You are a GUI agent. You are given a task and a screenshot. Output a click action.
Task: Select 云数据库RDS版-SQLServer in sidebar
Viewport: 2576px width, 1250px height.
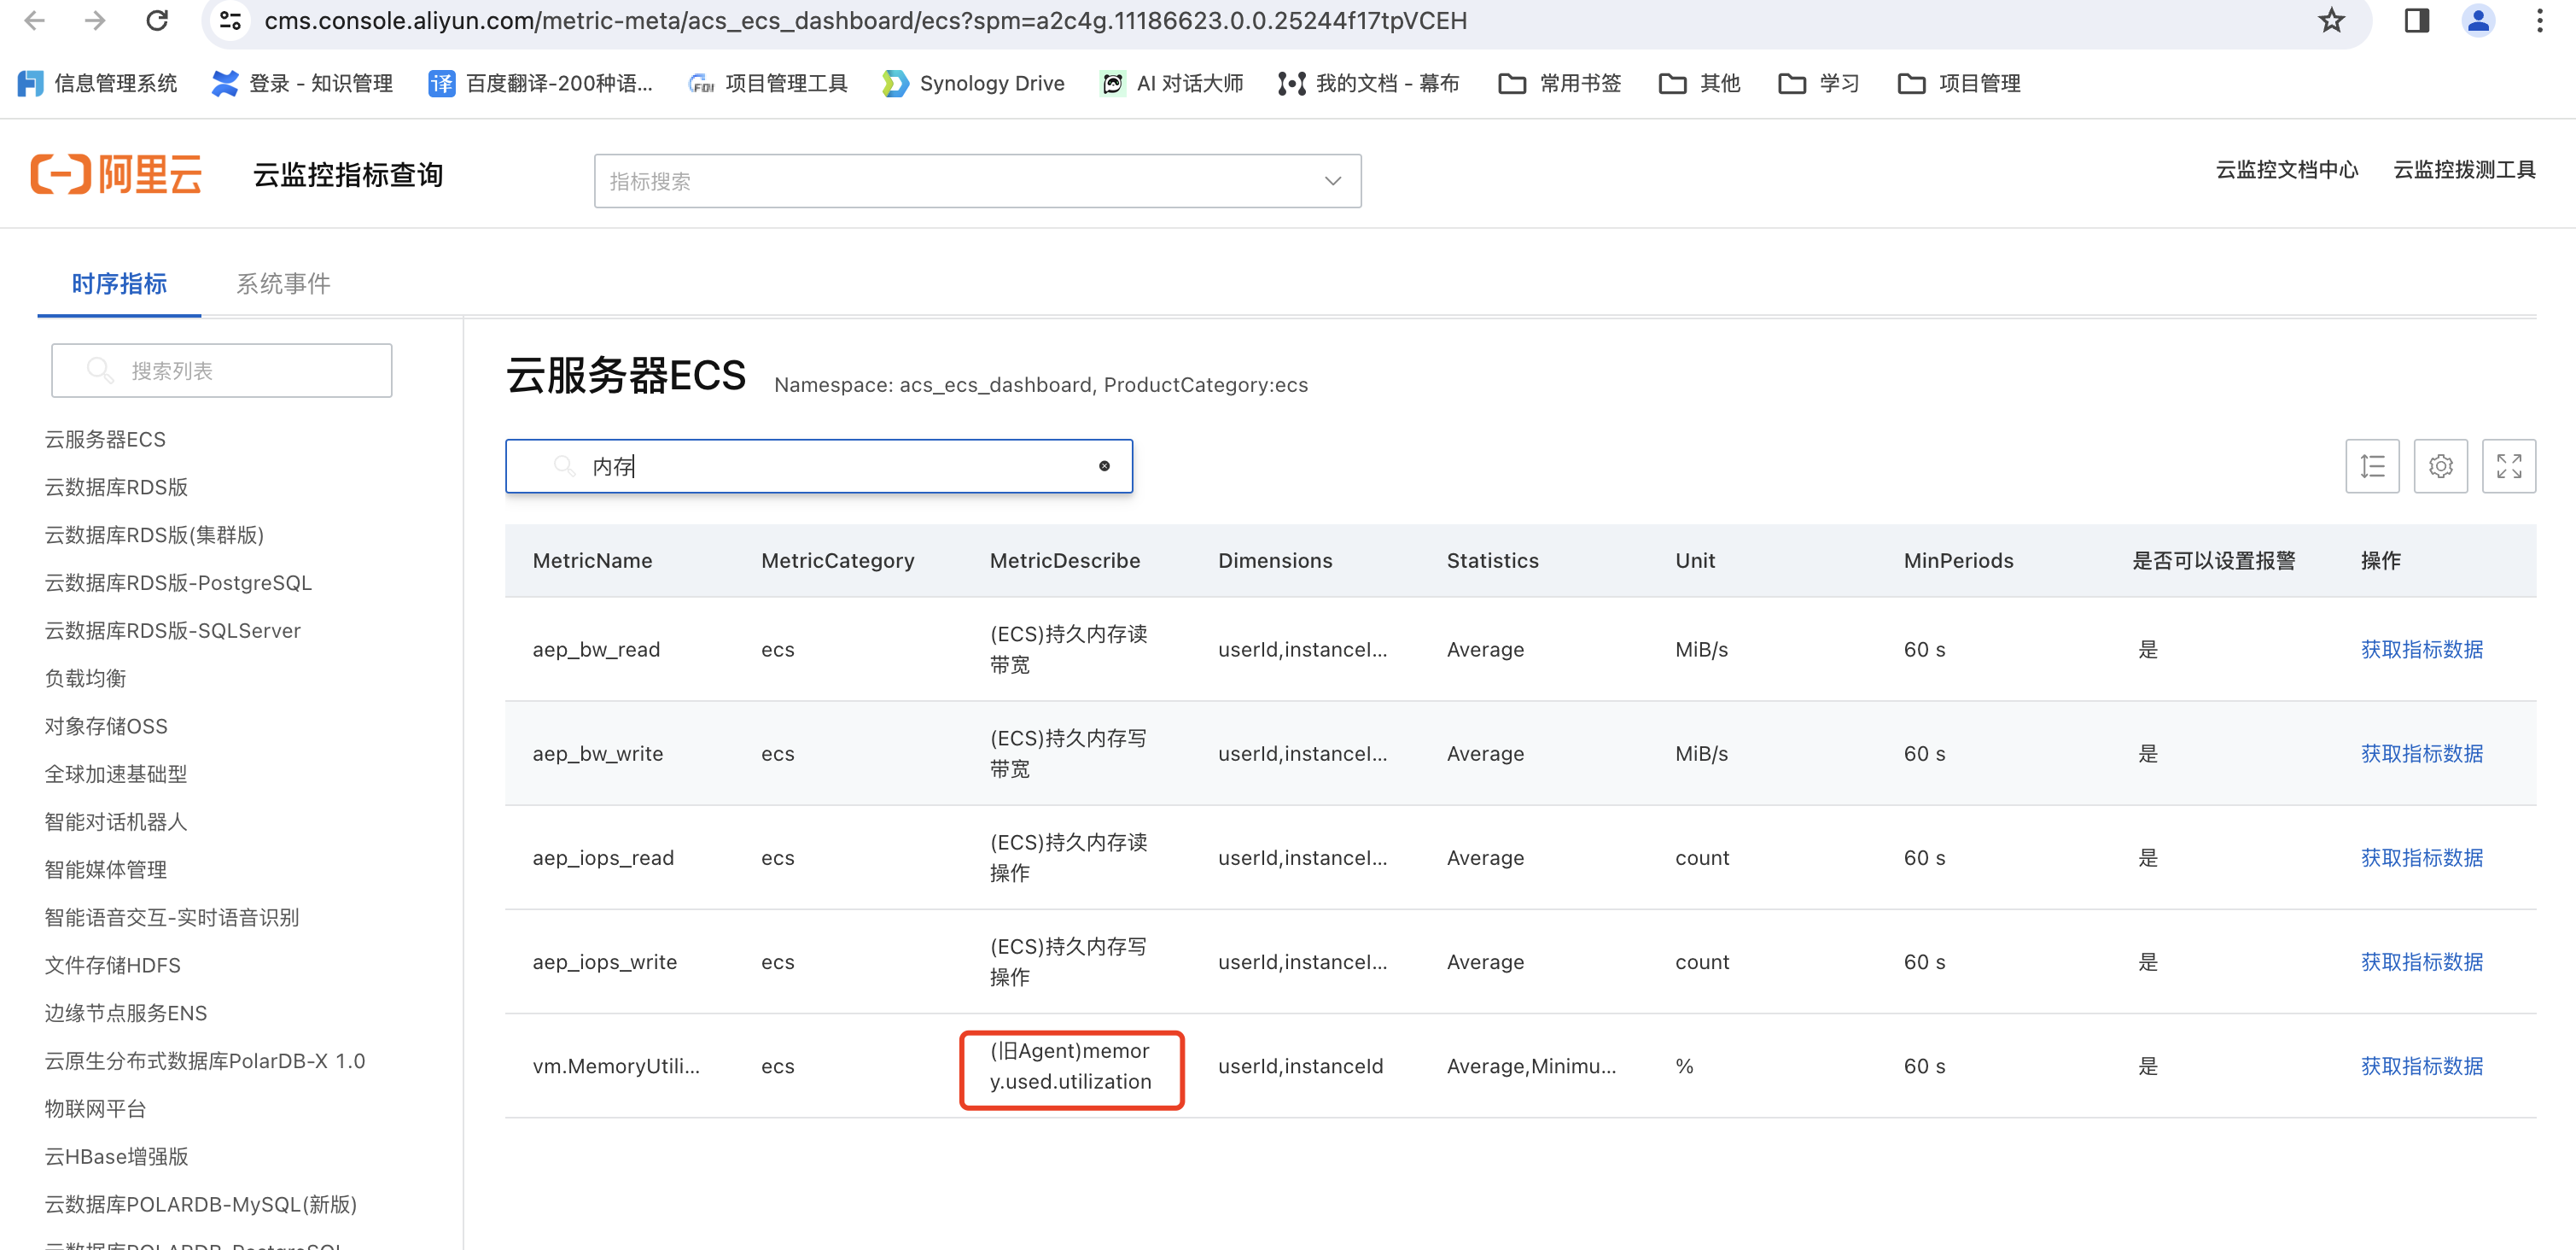[172, 631]
